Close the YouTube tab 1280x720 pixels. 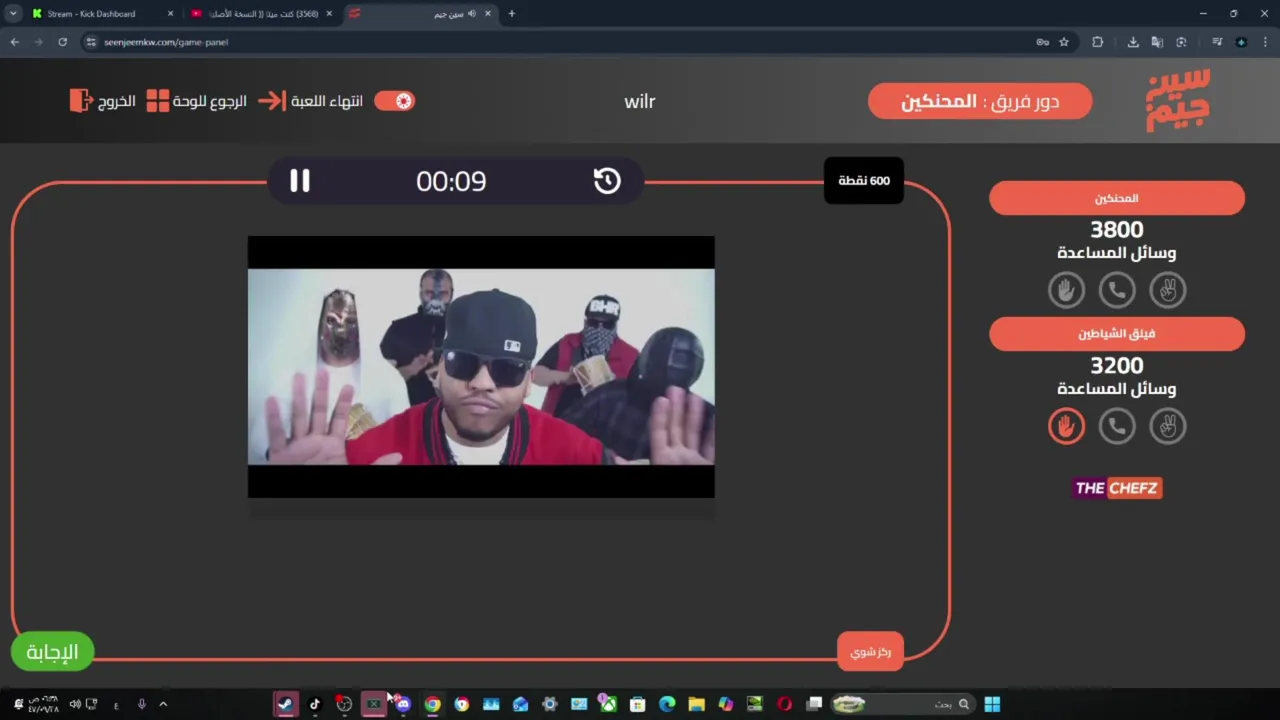(x=329, y=14)
